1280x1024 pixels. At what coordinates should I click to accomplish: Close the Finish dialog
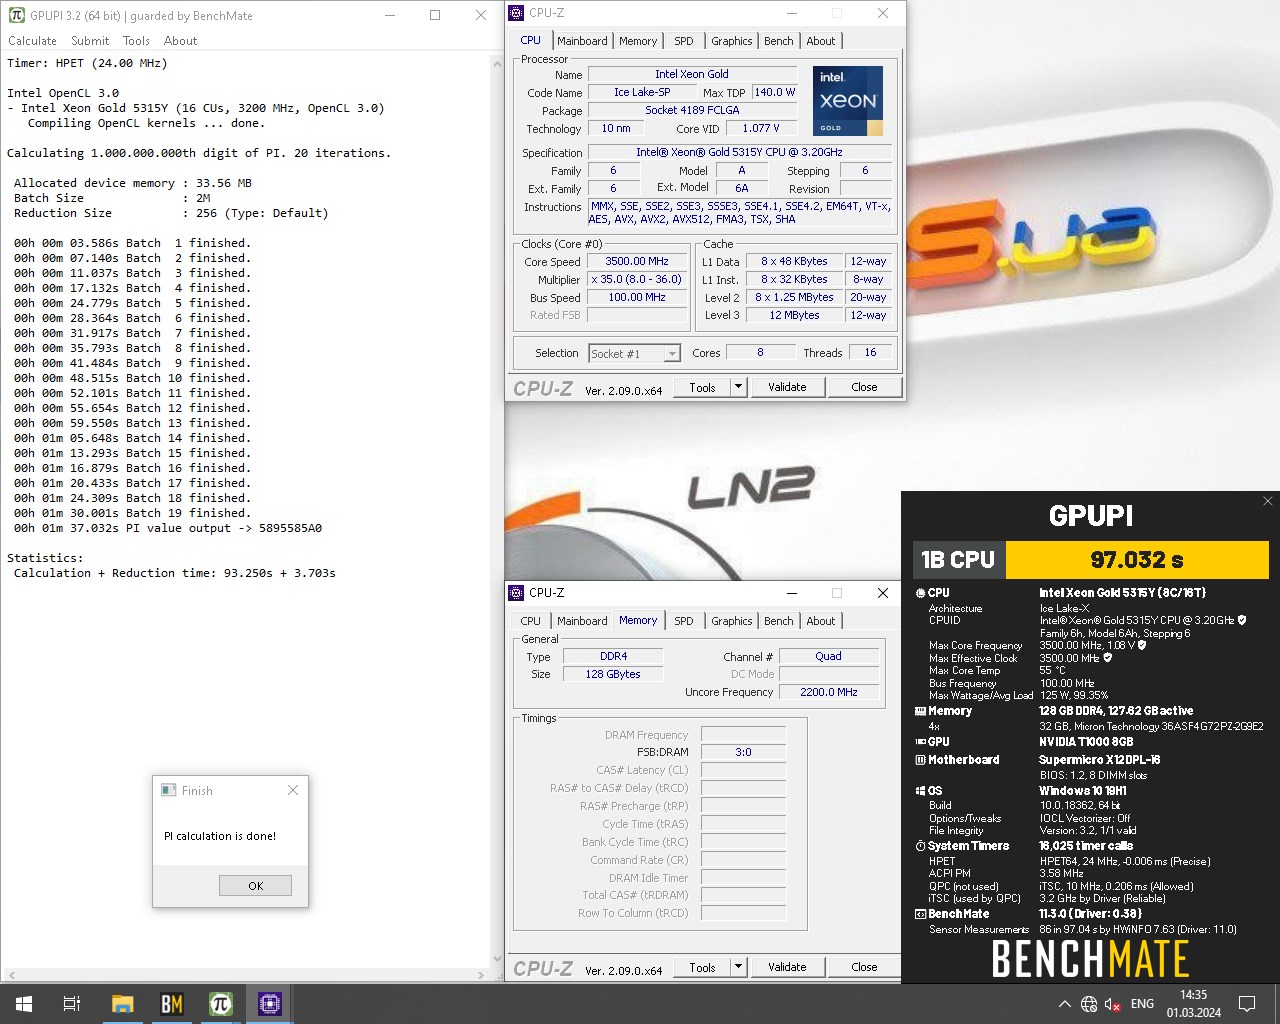(292, 790)
